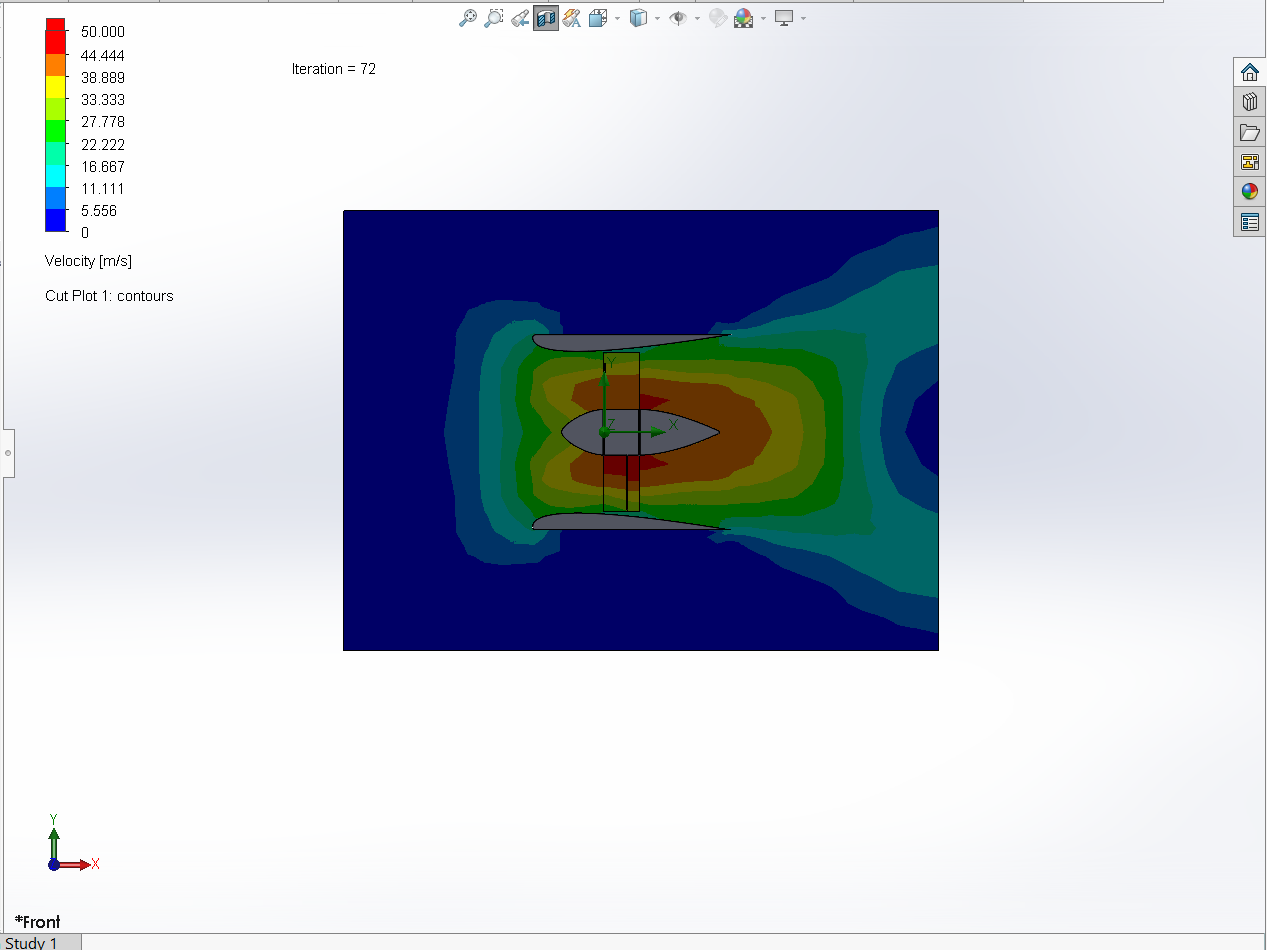
Task: Open the Dynamic Annotation Views tool
Action: coord(572,18)
